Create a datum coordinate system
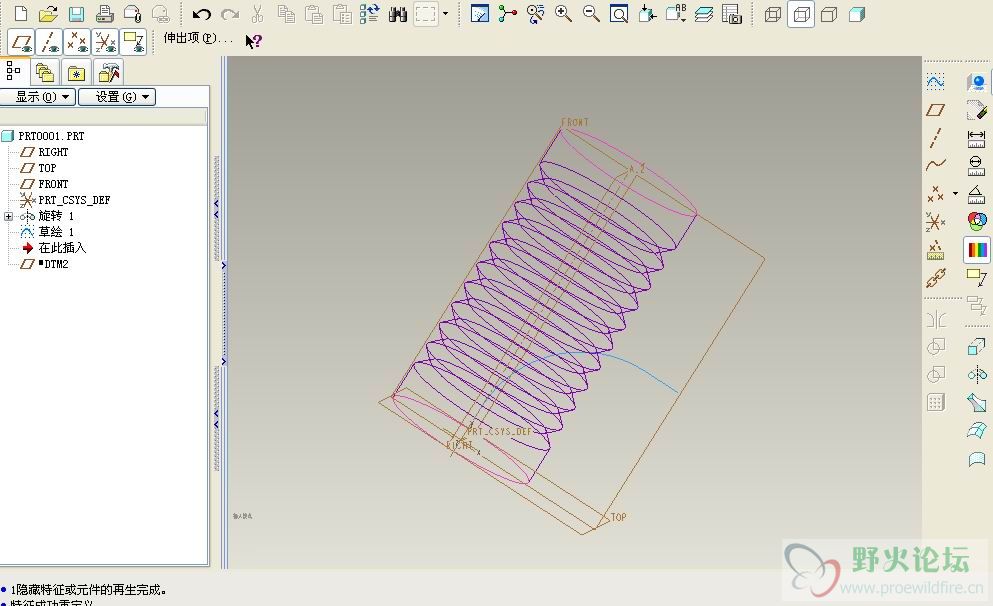 click(935, 222)
